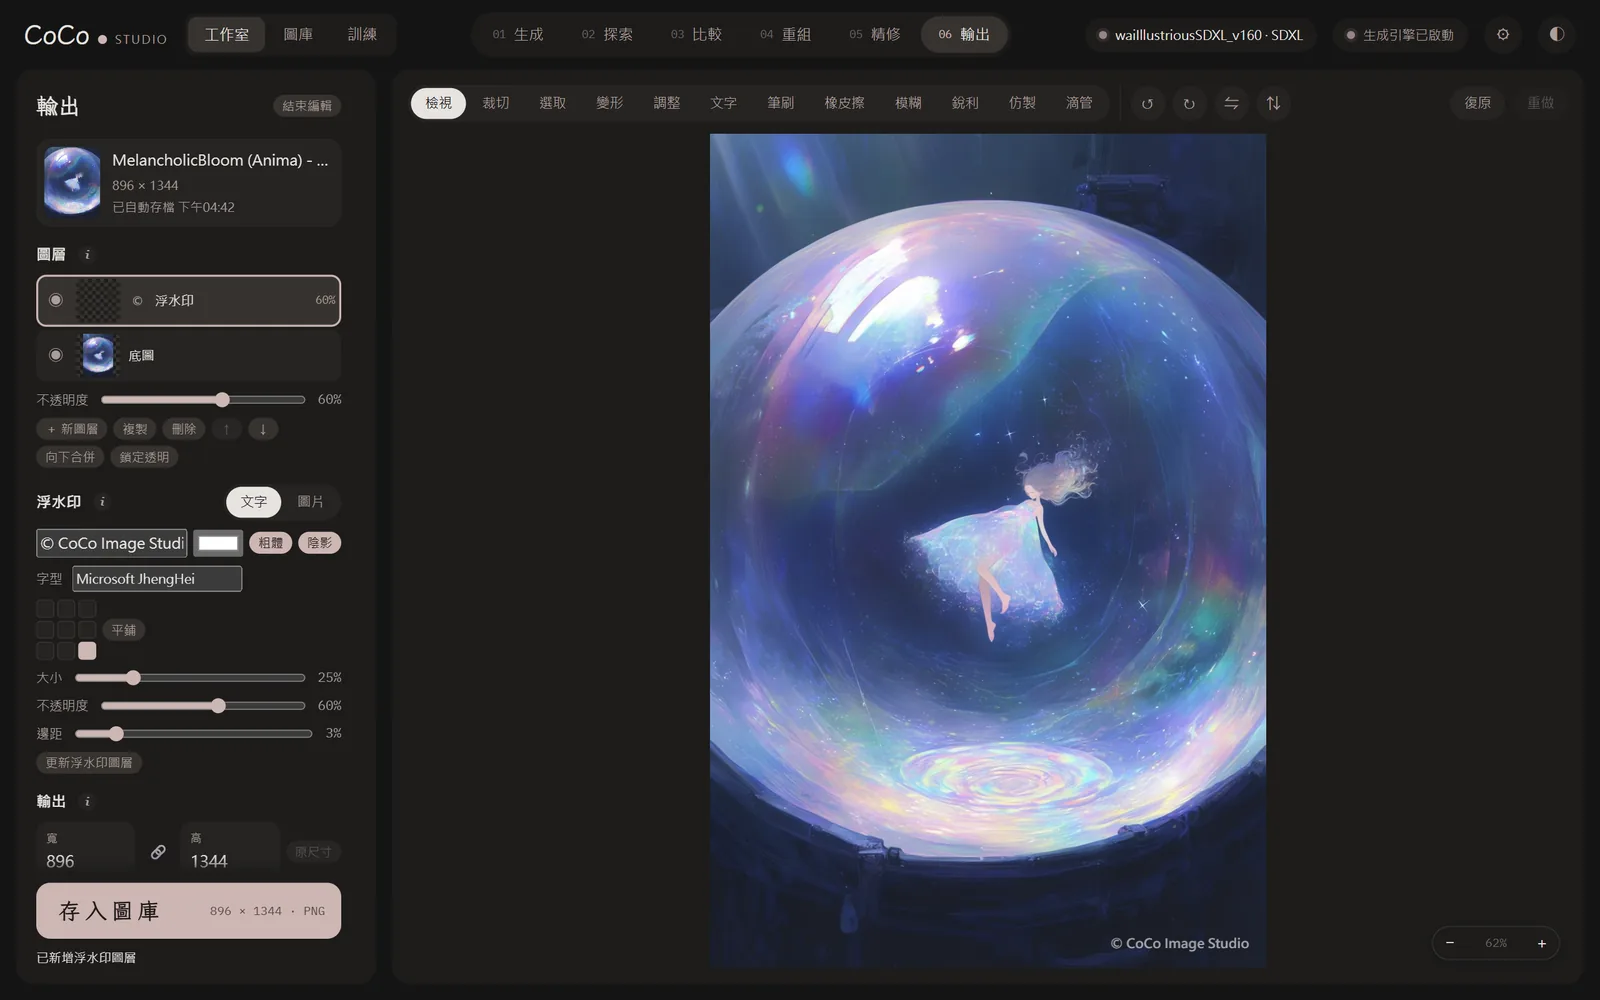Adjust the watermark 大小 size slider
The image size is (1600, 1000).
click(190, 678)
